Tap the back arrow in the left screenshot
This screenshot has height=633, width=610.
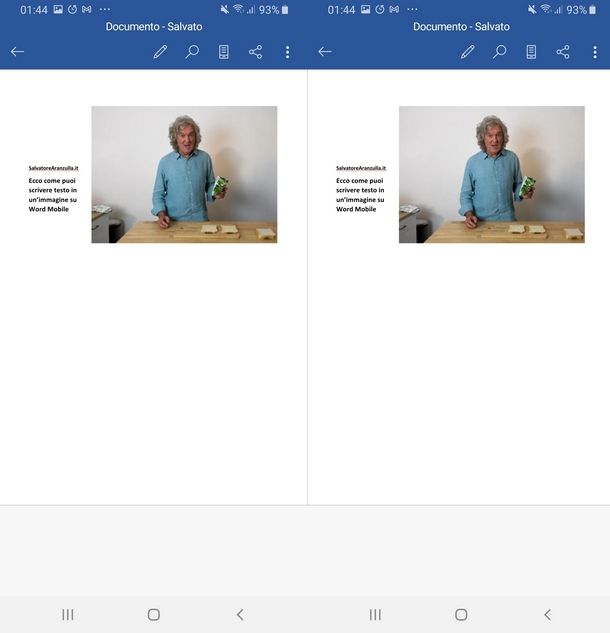click(17, 52)
